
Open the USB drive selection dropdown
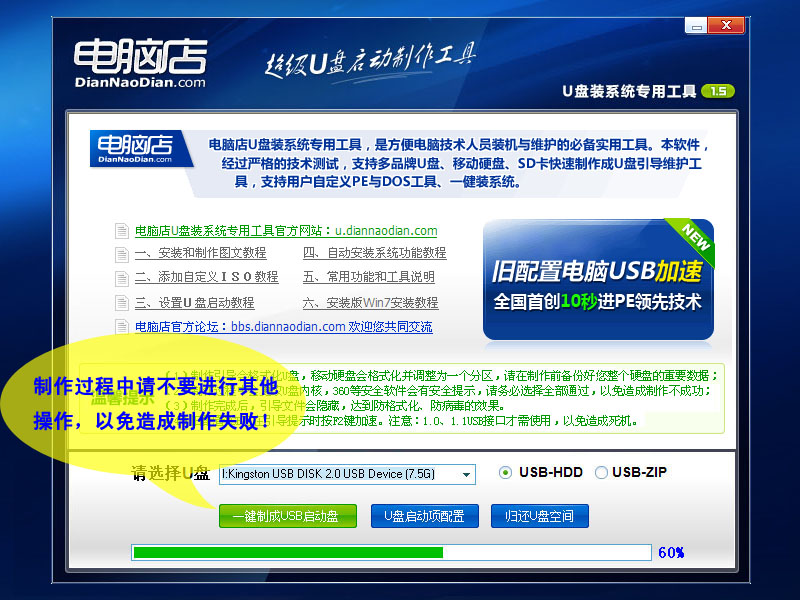466,473
